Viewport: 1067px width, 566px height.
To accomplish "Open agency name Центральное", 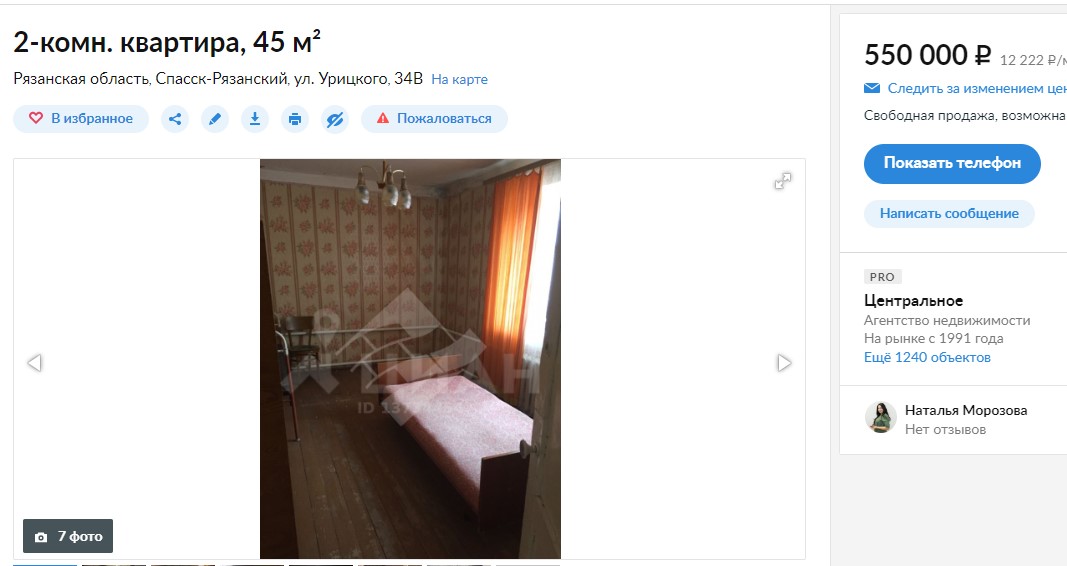I will (x=913, y=300).
